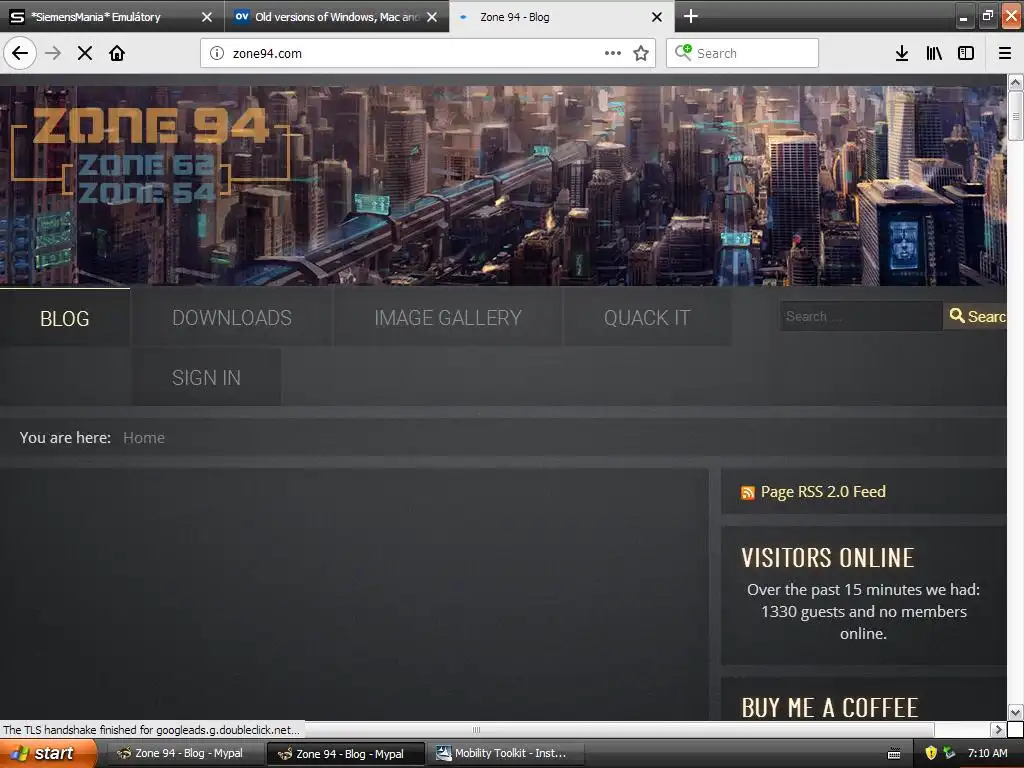This screenshot has height=768, width=1024.
Task: Open the browser home page icon
Action: (117, 53)
